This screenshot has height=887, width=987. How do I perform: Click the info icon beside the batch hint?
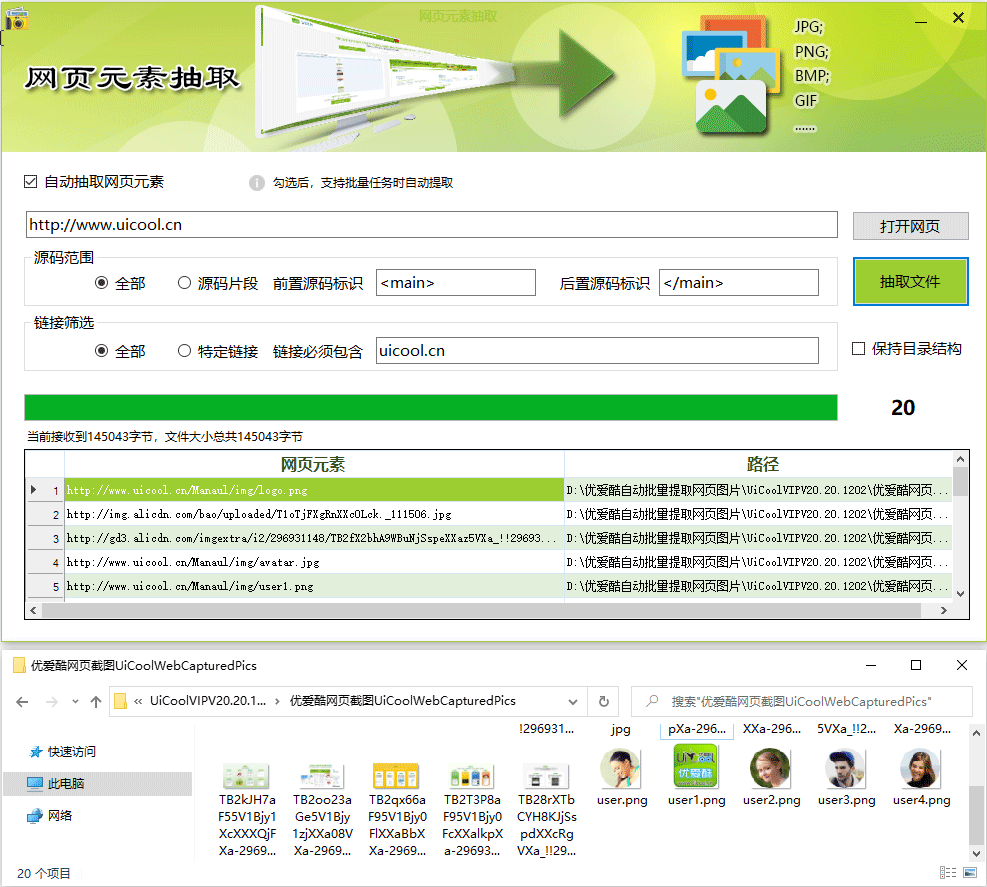(256, 183)
